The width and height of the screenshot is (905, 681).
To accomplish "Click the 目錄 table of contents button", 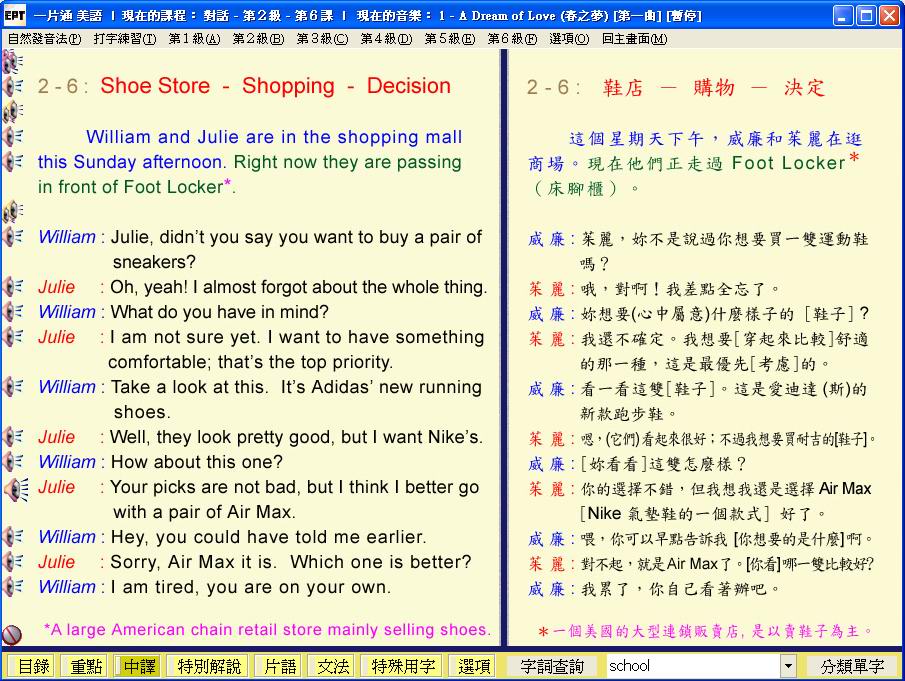I will pyautogui.click(x=33, y=666).
